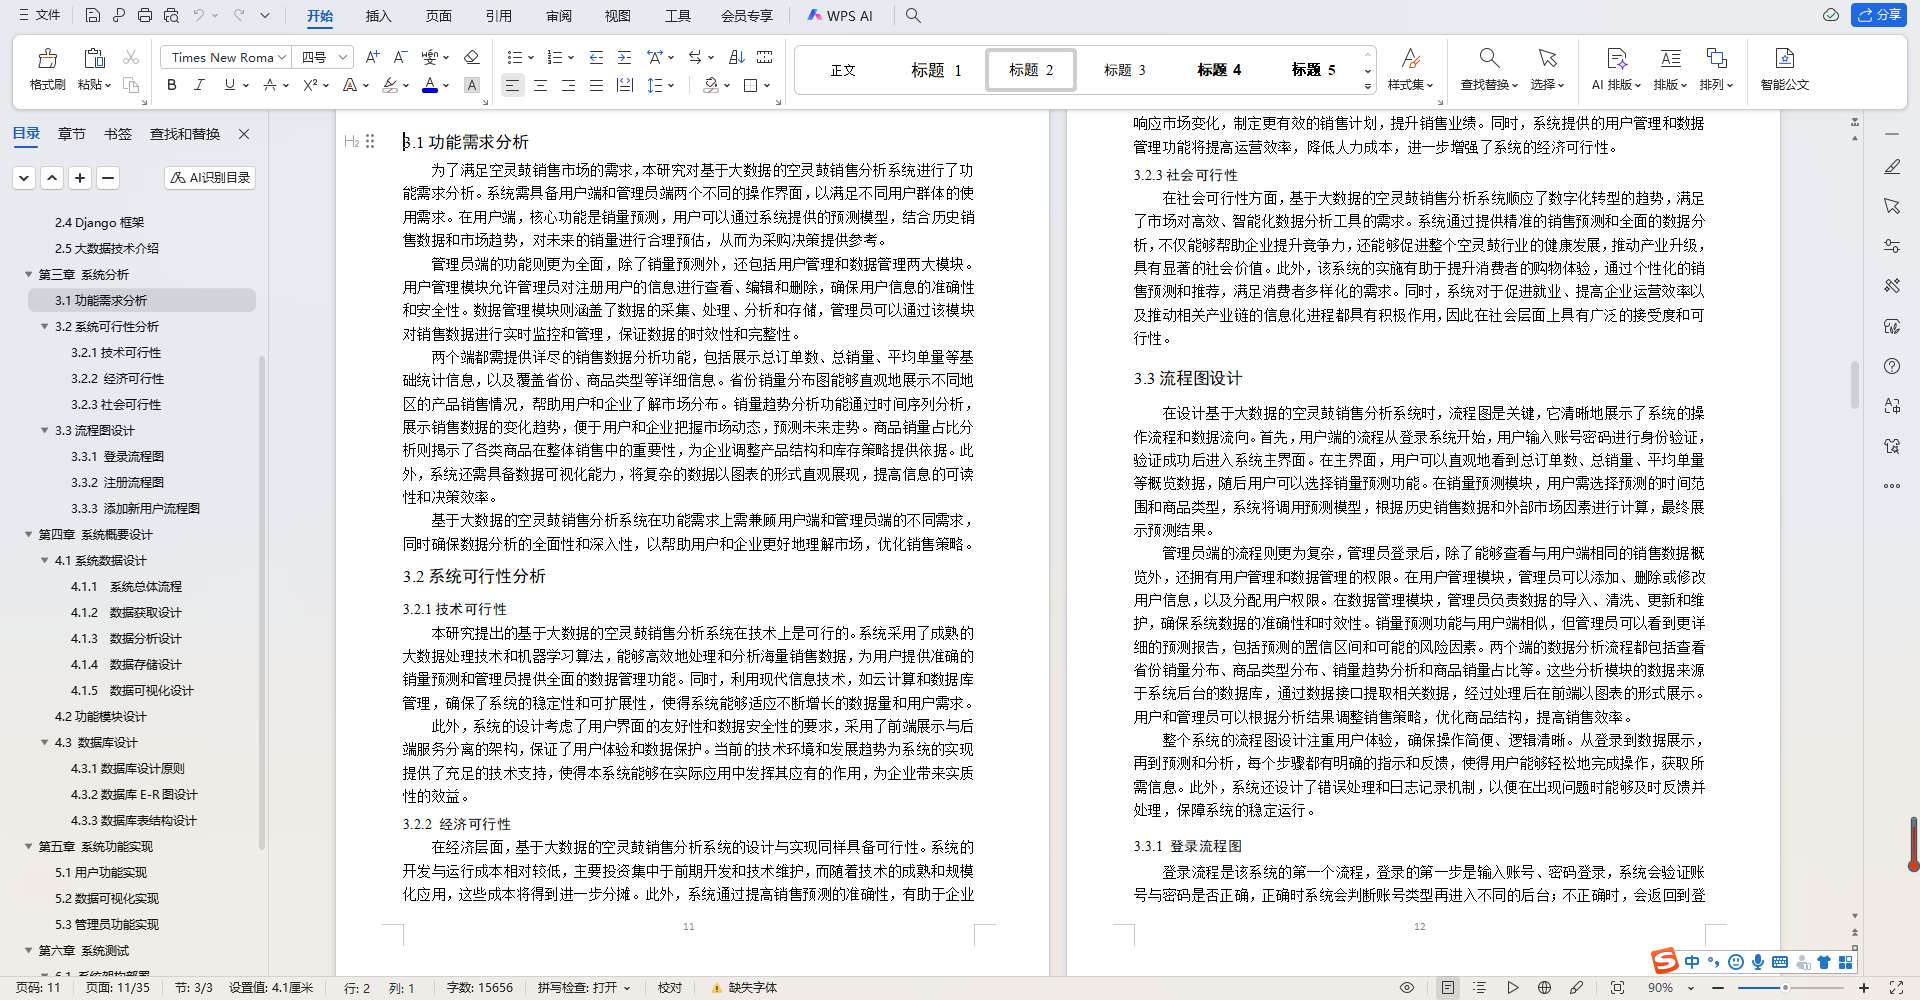Open the 智能公文 tool
1920x1000 pixels.
click(1785, 68)
